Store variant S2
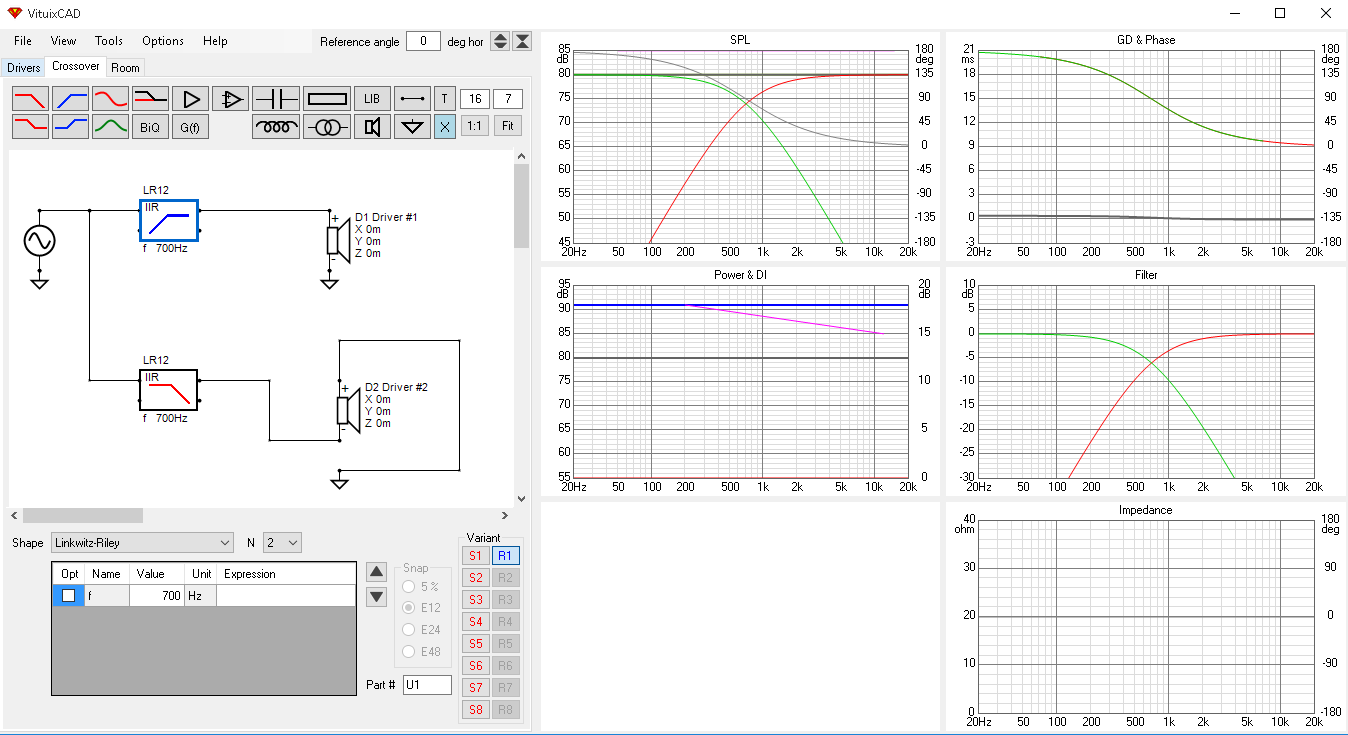The image size is (1348, 735). [x=475, y=577]
